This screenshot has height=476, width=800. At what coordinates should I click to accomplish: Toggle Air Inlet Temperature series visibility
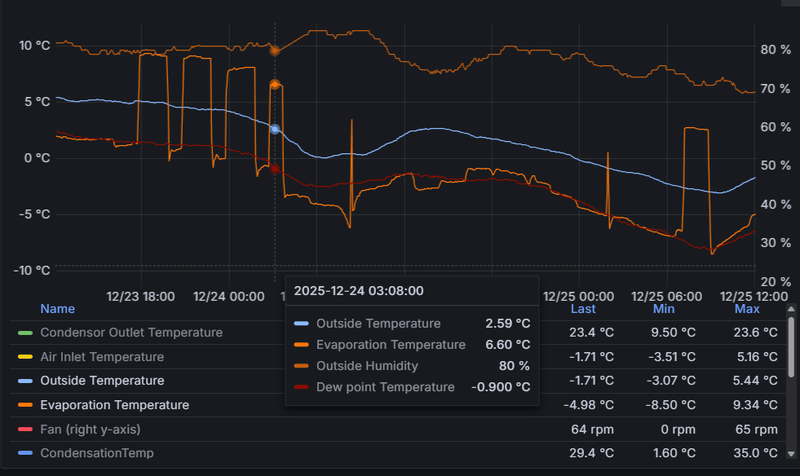(x=102, y=357)
